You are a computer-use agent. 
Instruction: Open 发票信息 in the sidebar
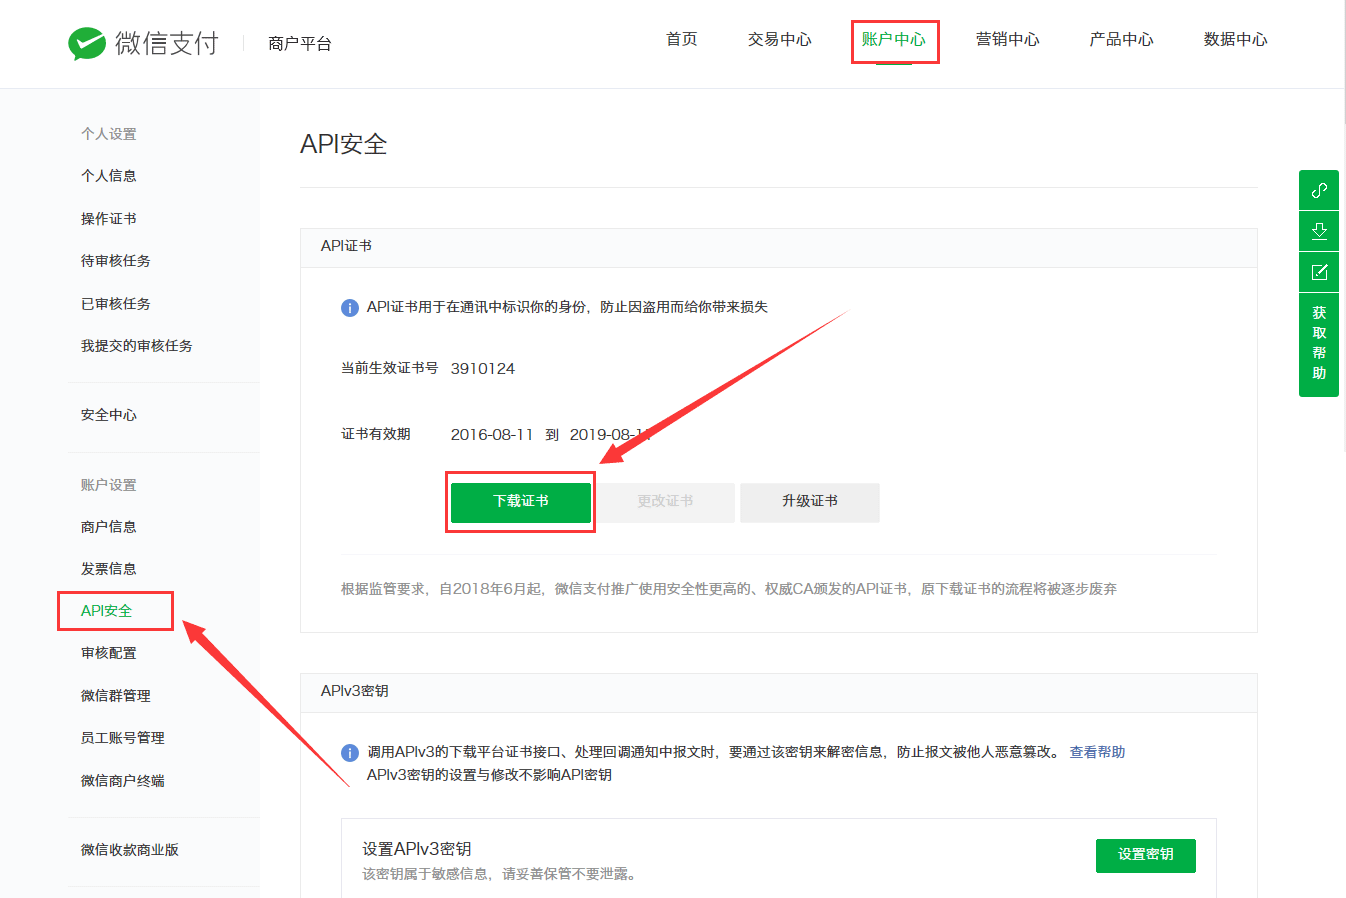click(x=109, y=569)
